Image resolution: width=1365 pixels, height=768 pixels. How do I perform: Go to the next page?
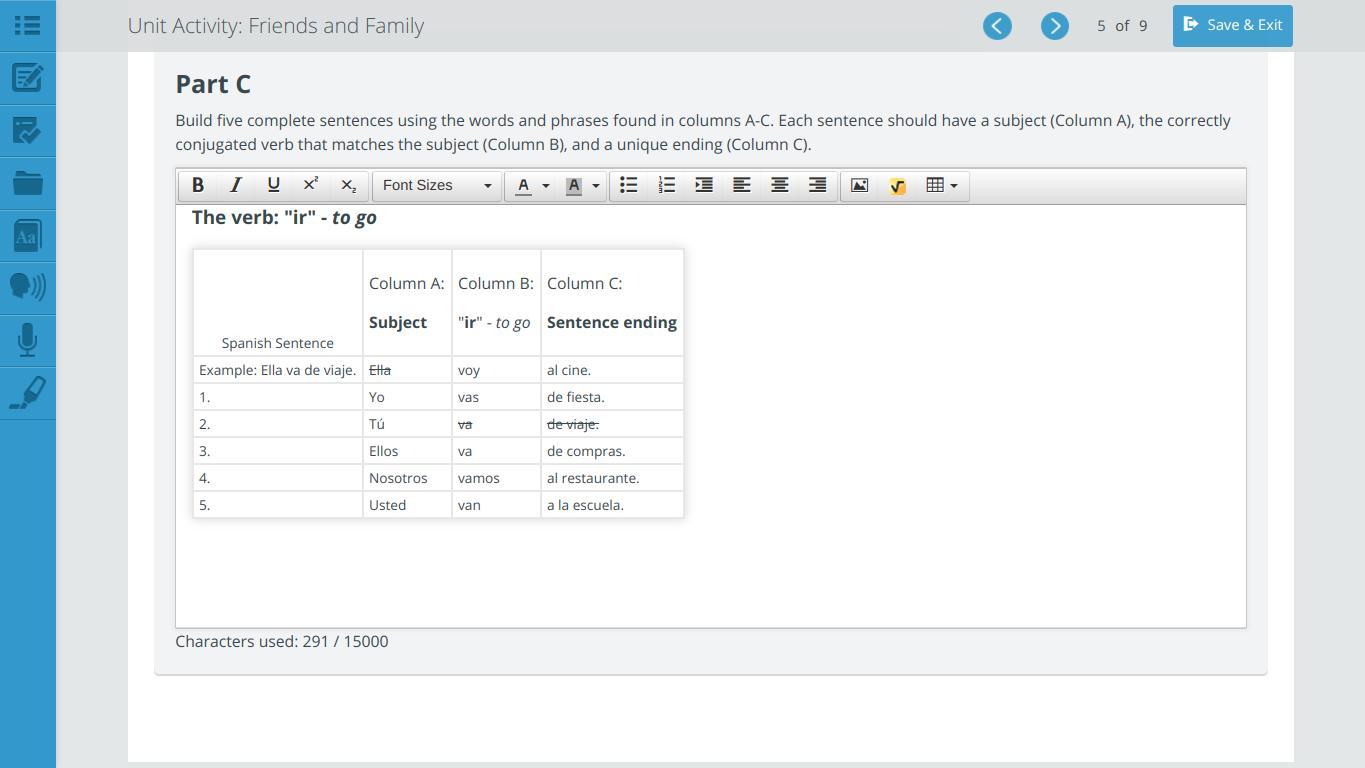[1054, 26]
